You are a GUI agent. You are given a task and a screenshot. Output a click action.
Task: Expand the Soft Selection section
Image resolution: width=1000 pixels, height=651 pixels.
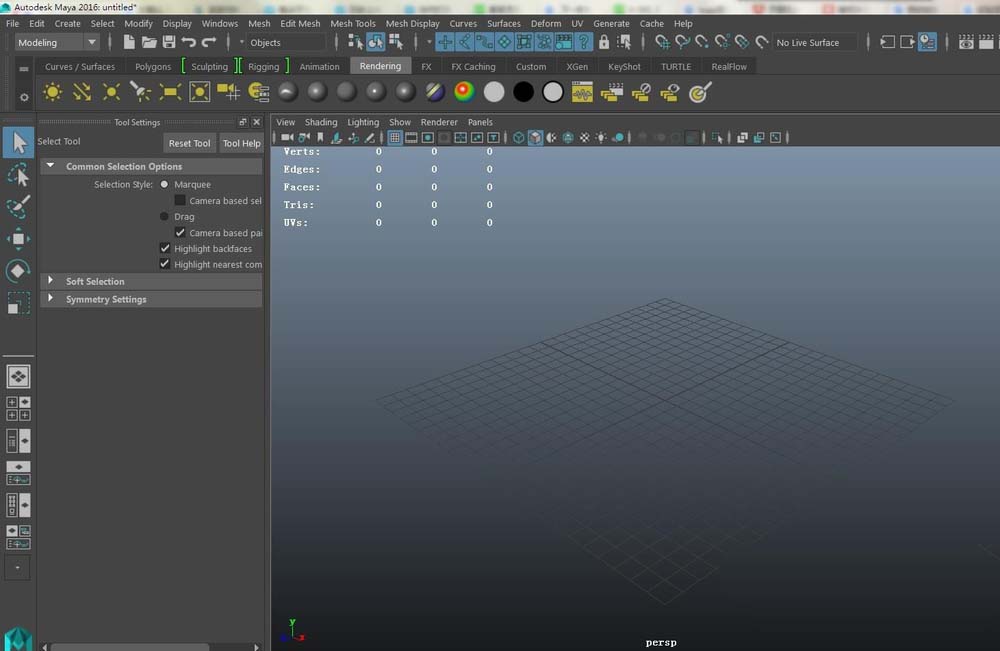(50, 281)
